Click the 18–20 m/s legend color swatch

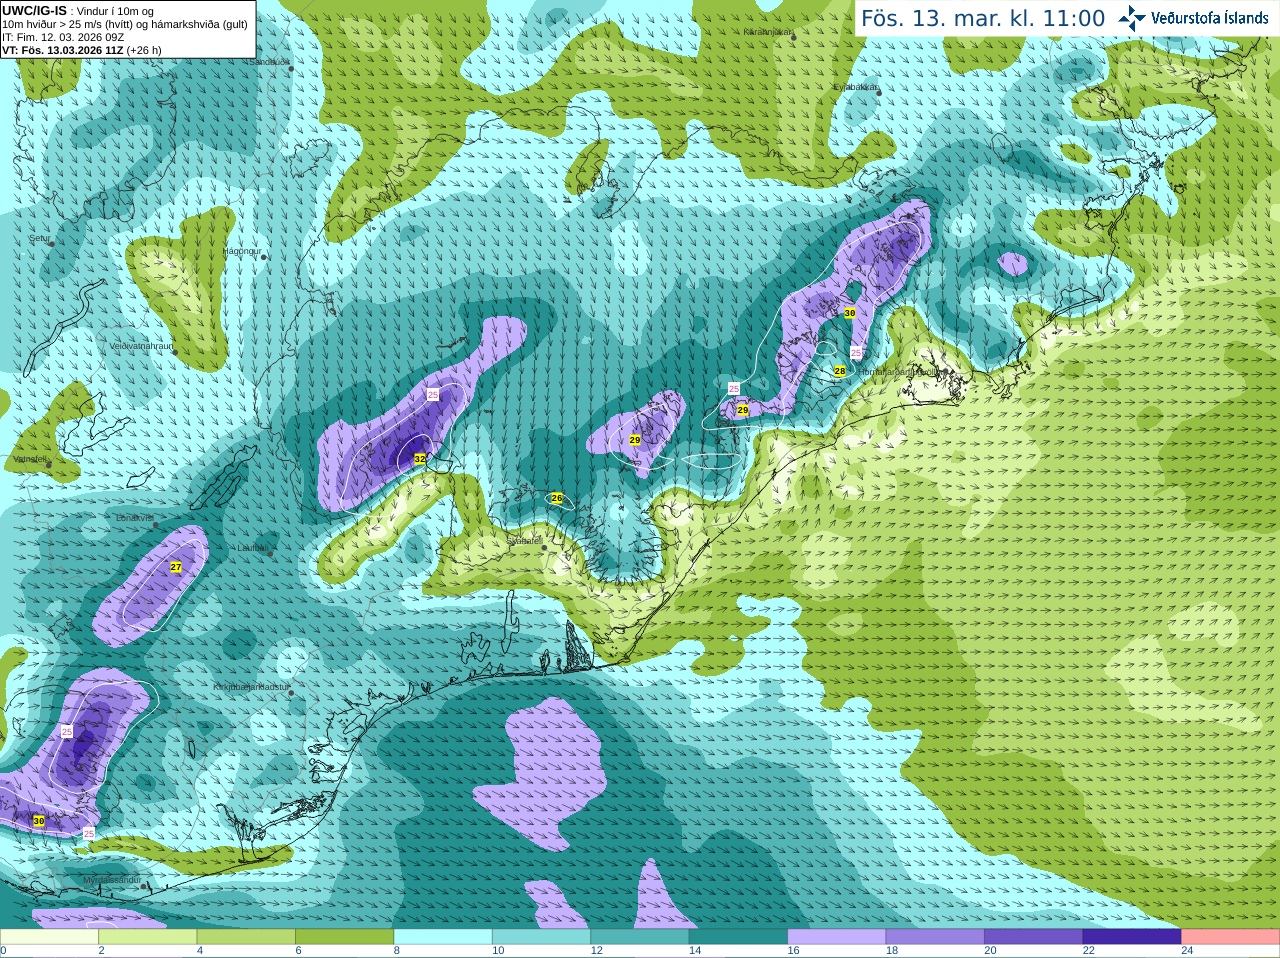pyautogui.click(x=935, y=937)
